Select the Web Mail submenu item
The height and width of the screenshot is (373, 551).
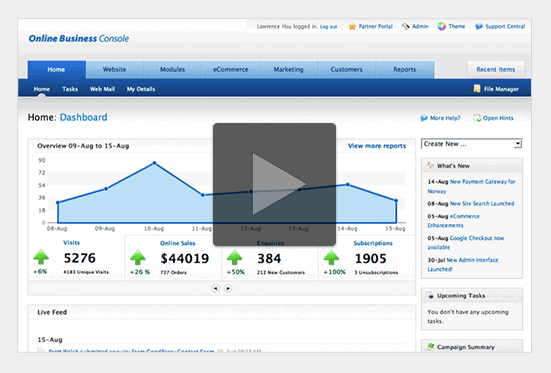[102, 89]
